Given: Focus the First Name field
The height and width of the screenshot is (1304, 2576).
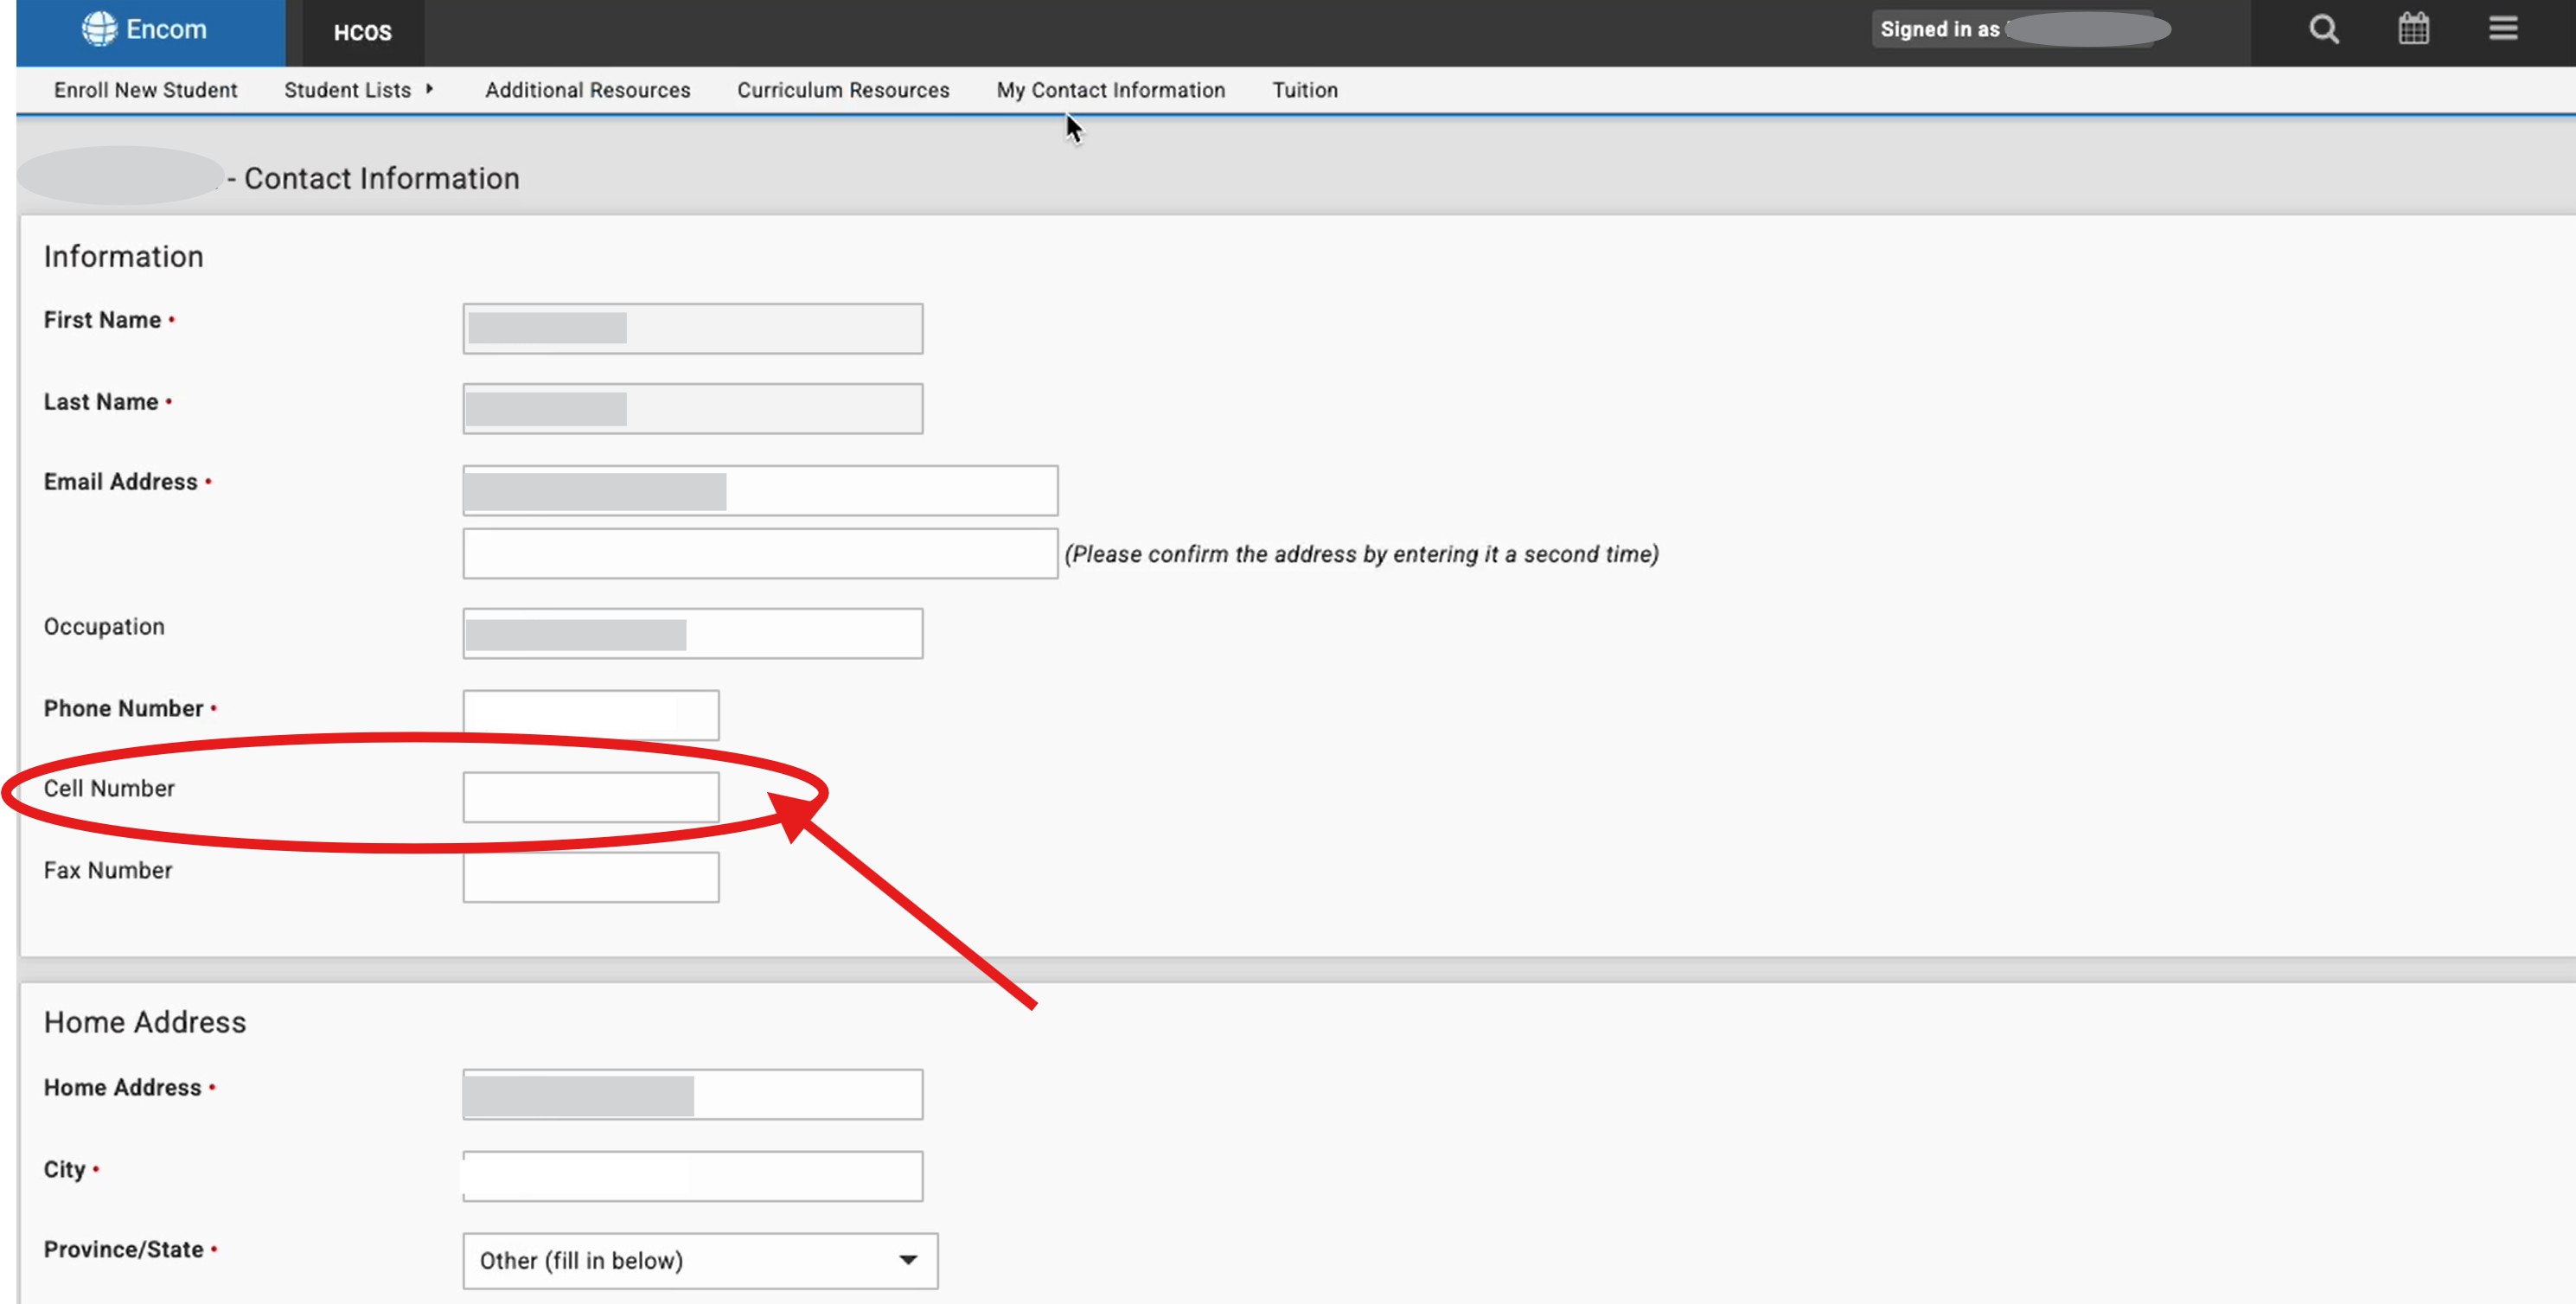Looking at the screenshot, I should 692,329.
